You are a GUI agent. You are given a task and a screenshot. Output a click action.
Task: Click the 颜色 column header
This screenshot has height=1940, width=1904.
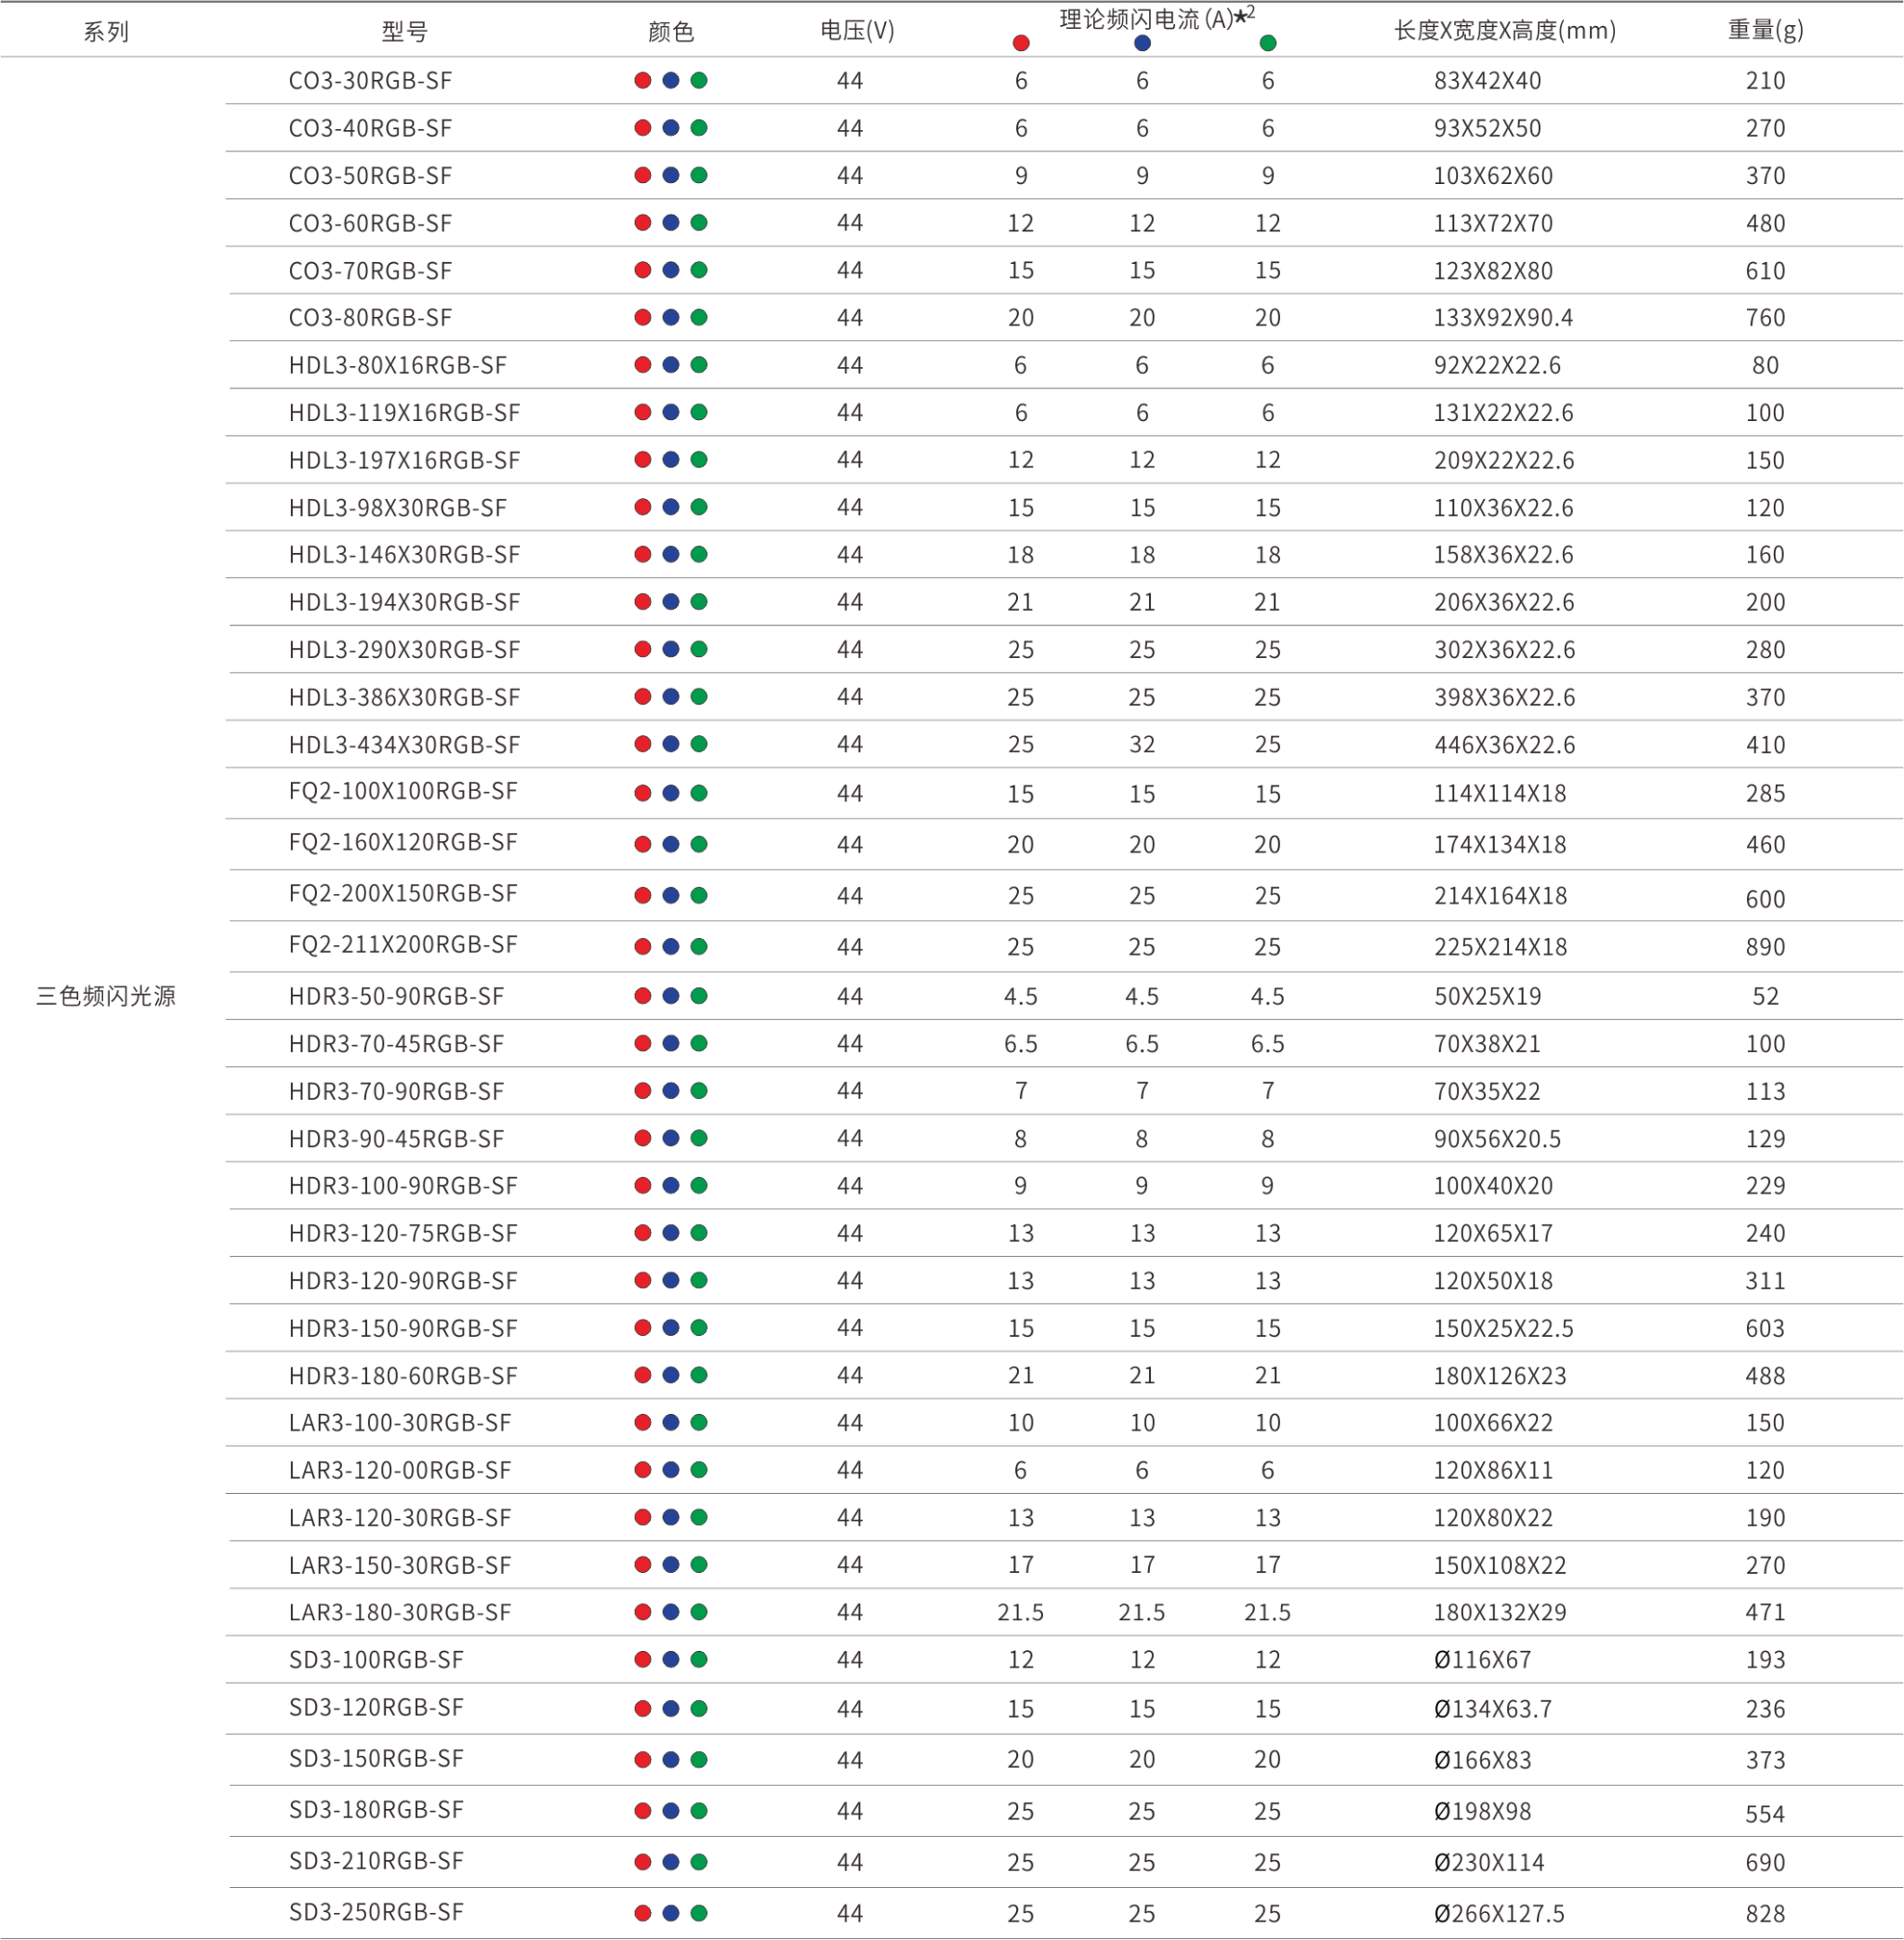671,32
